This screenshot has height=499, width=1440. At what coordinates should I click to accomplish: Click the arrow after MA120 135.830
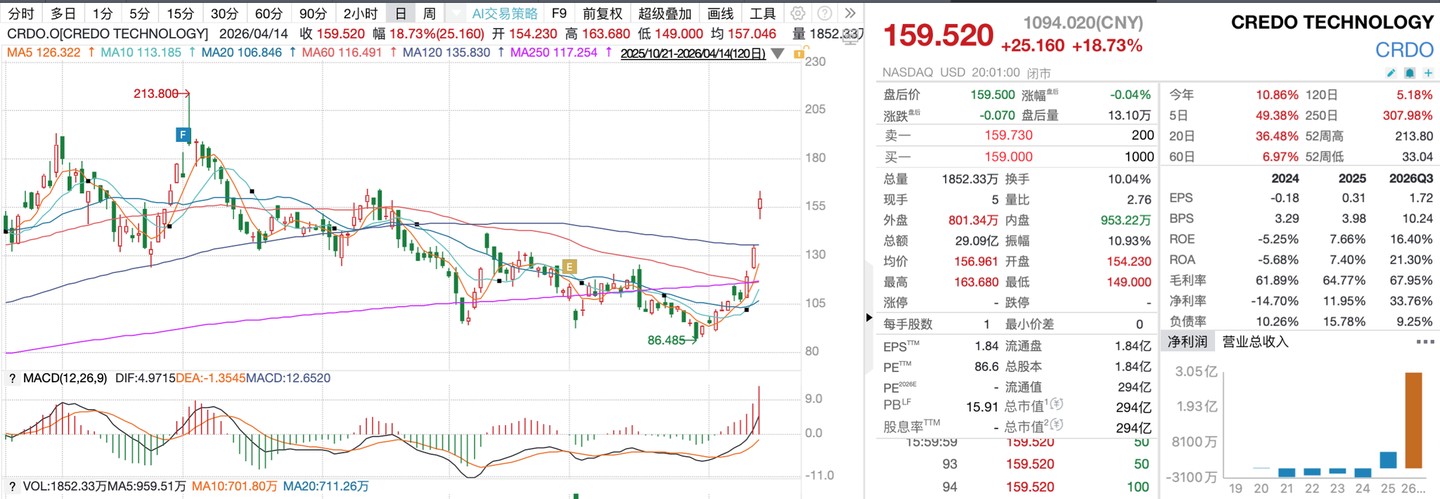click(x=500, y=53)
